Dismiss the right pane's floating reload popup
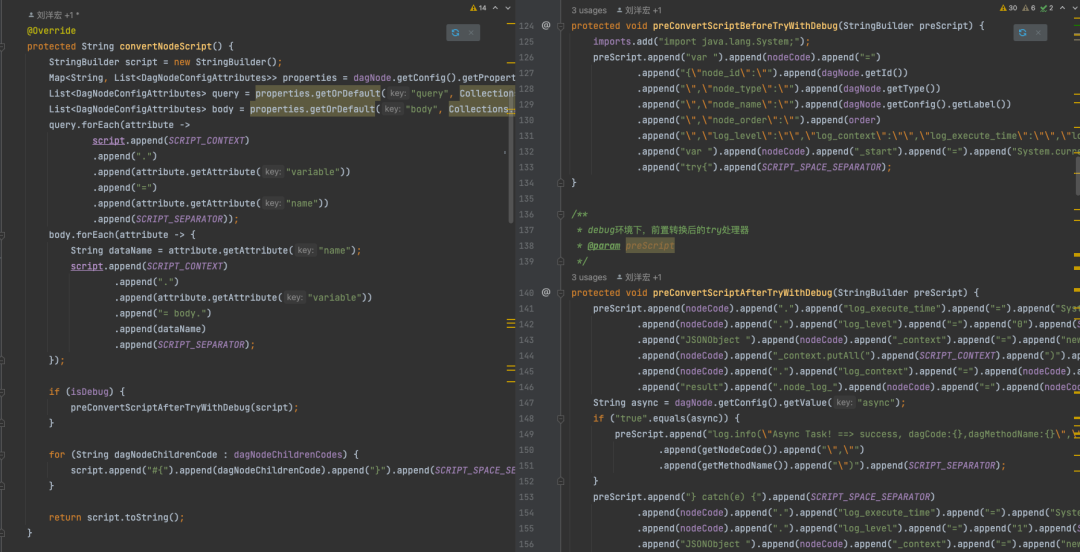 tap(1039, 32)
